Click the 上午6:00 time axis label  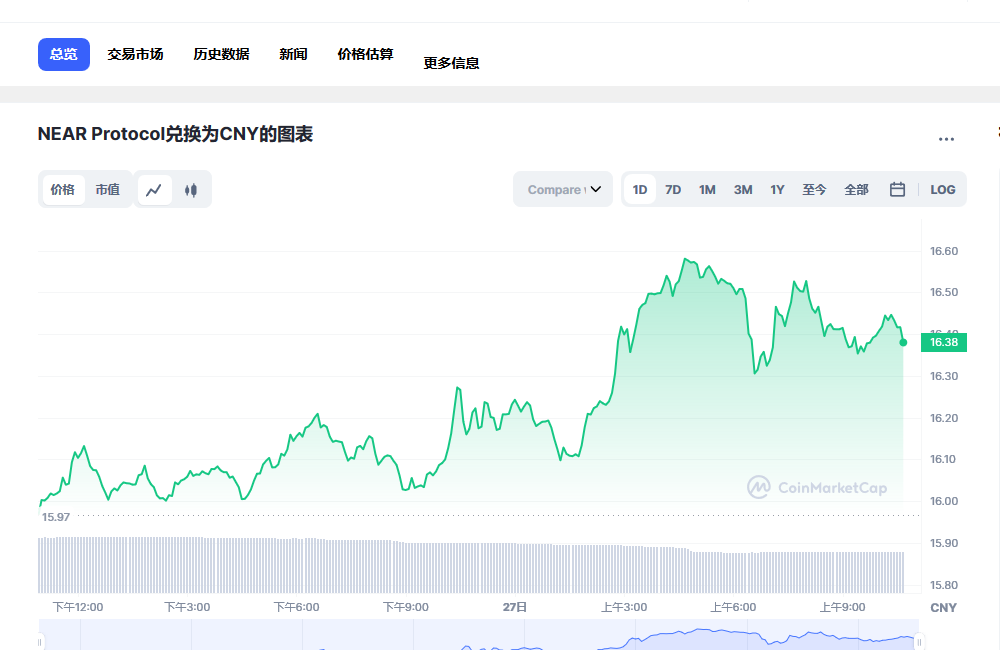point(733,607)
